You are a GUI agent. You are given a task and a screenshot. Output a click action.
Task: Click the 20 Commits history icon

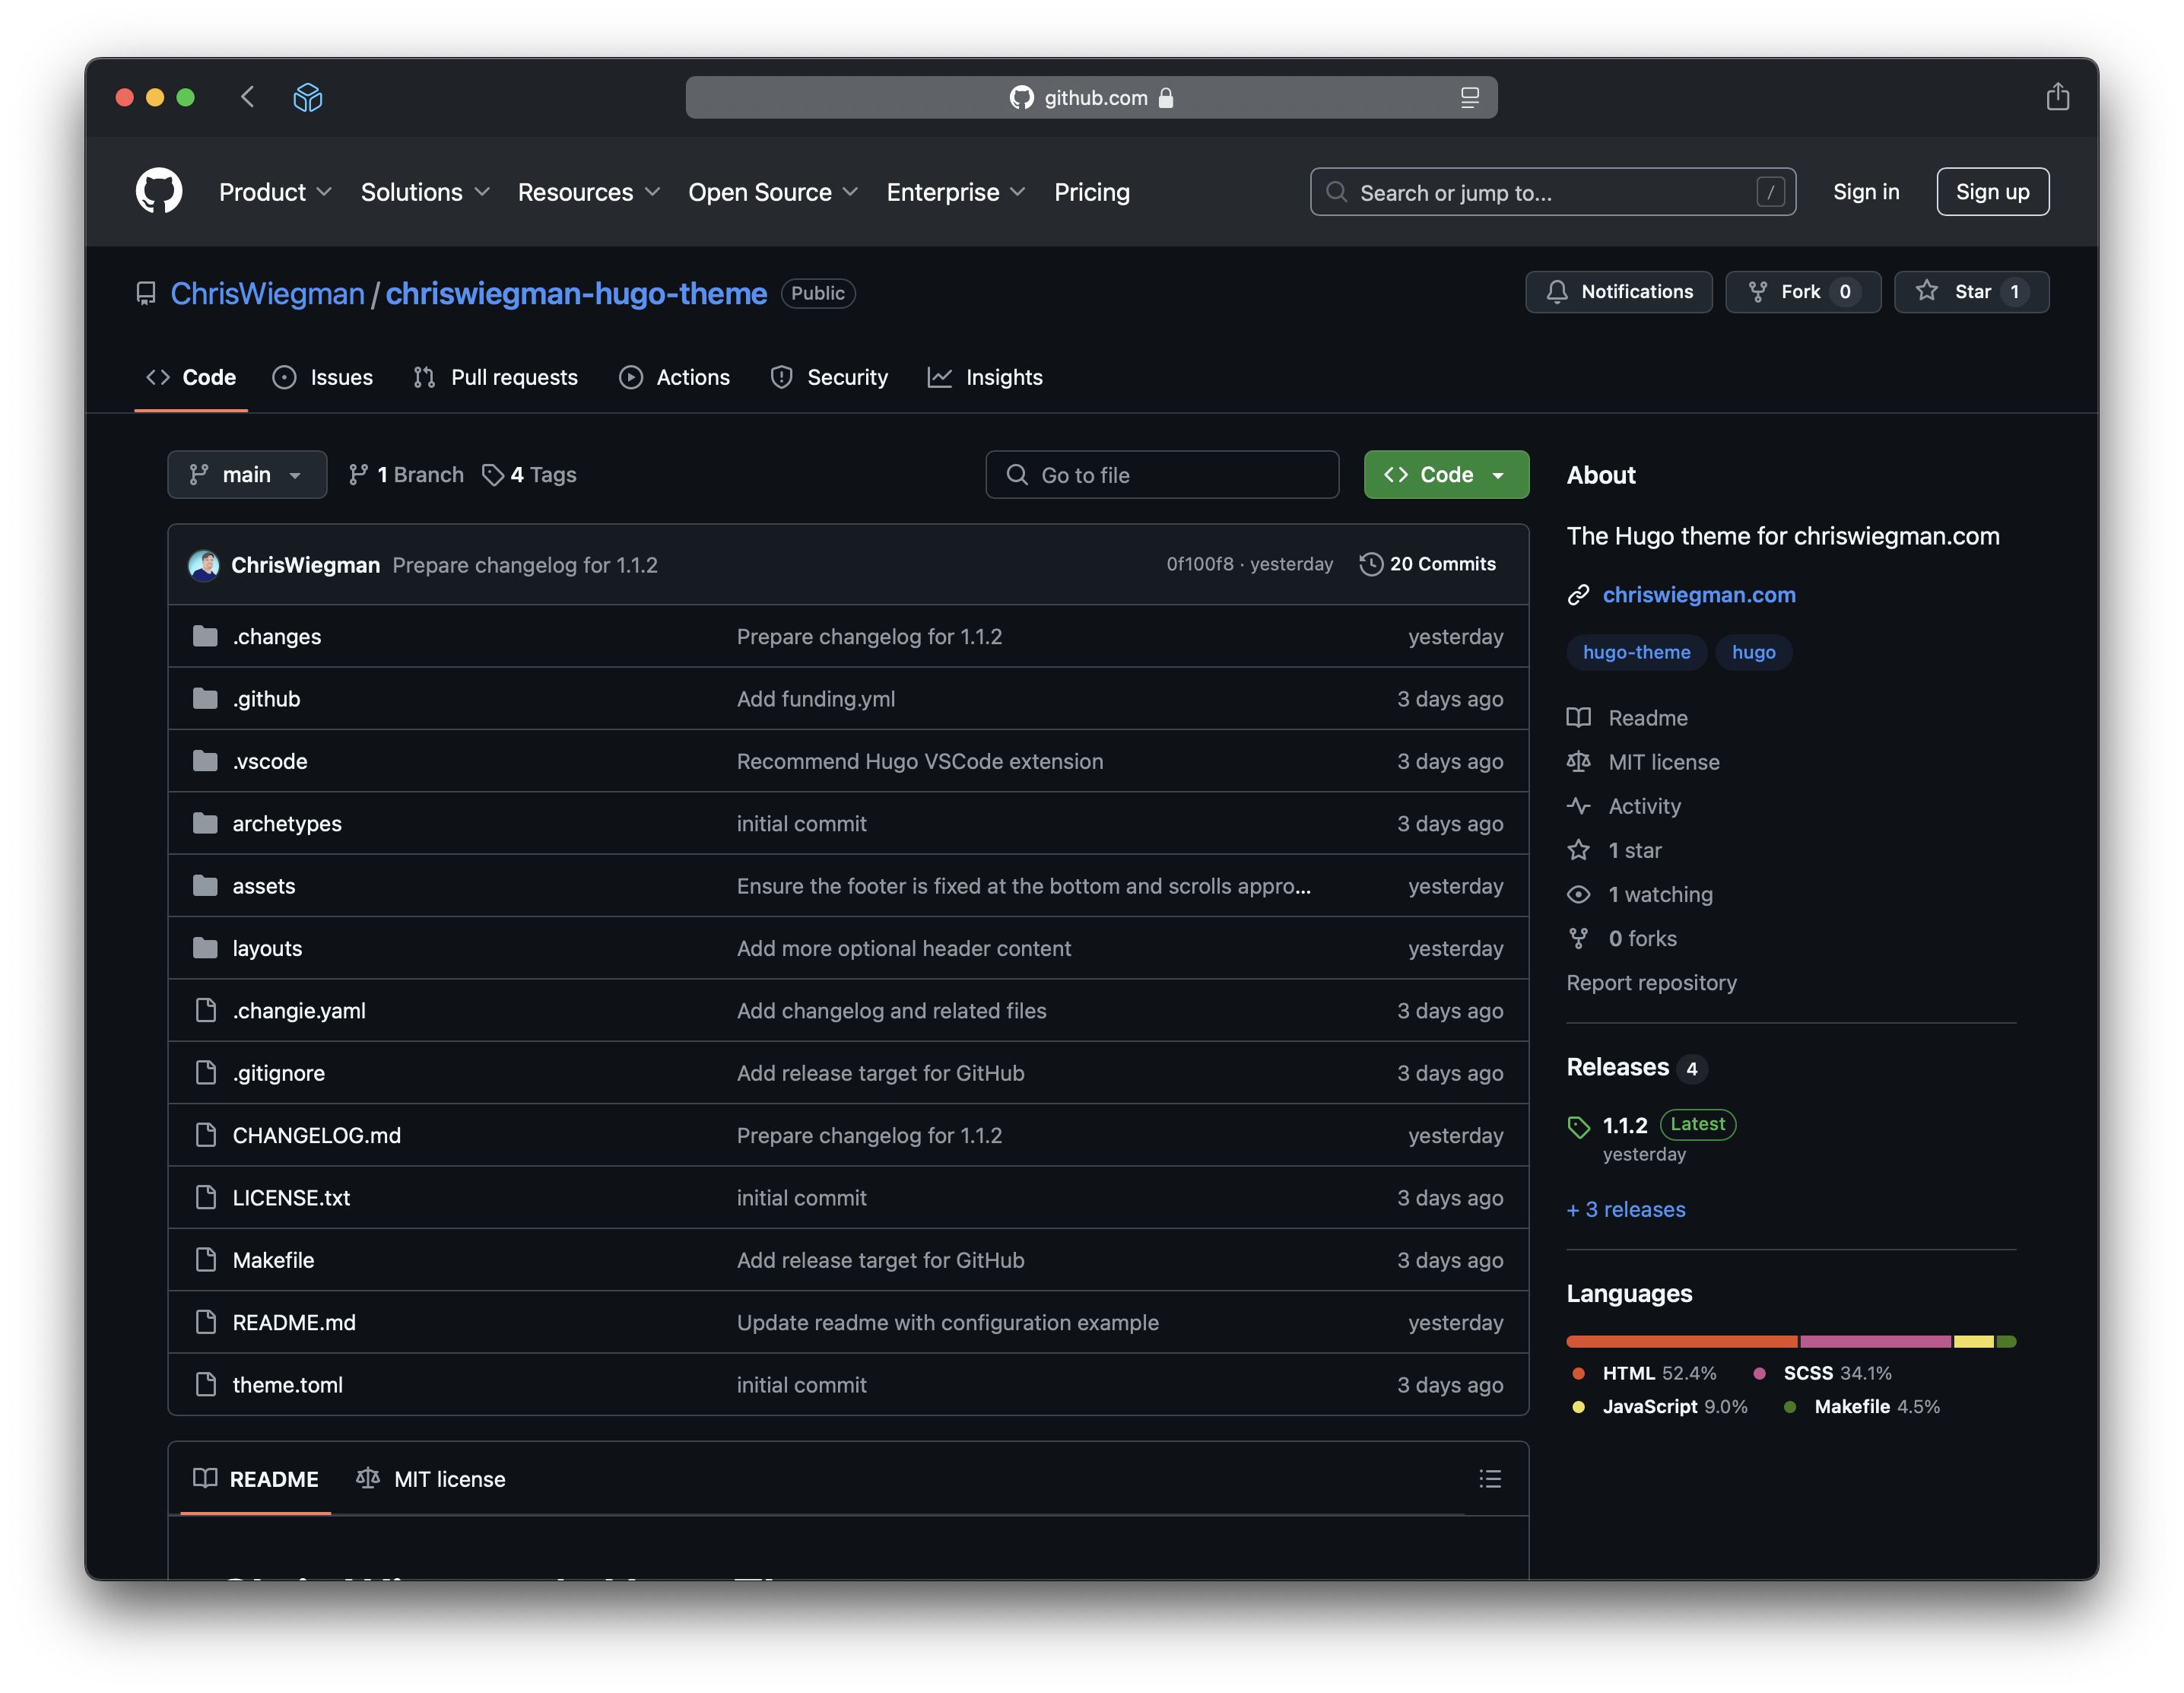click(1371, 564)
